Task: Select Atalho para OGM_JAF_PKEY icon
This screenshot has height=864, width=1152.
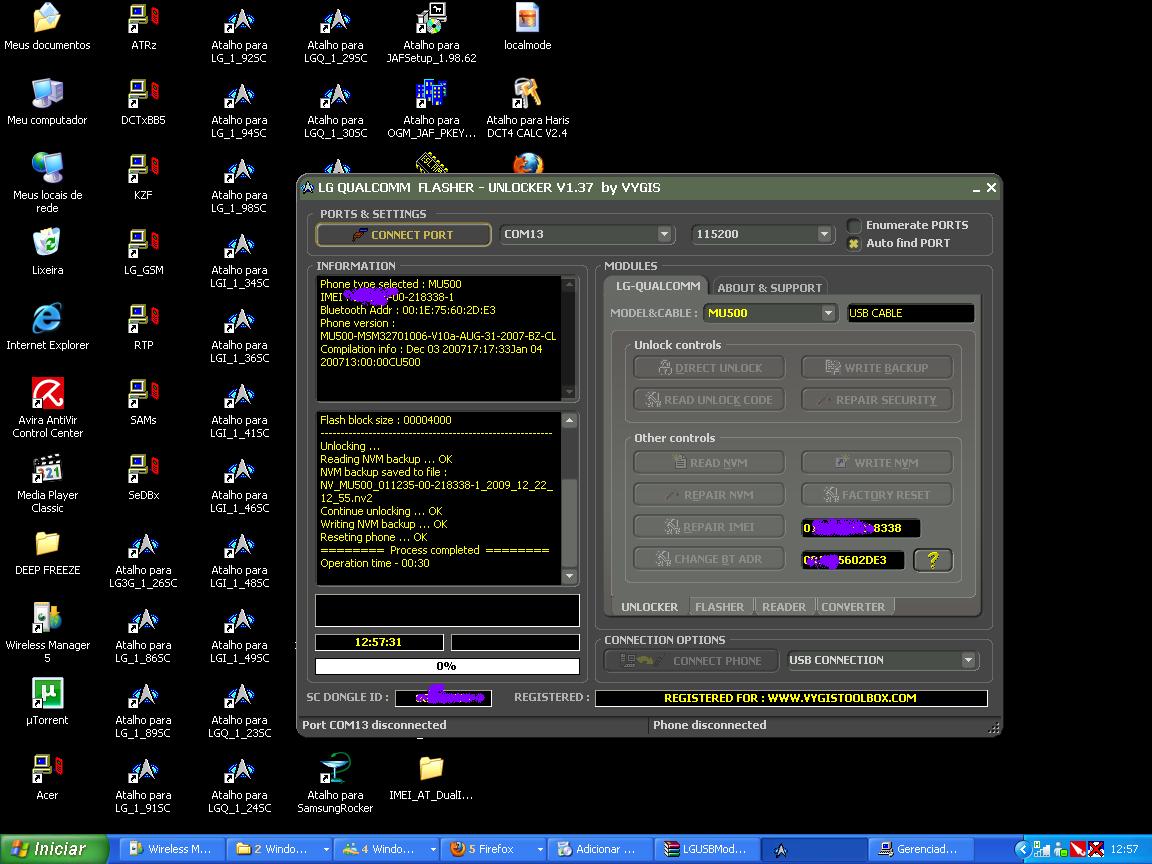Action: tap(431, 108)
